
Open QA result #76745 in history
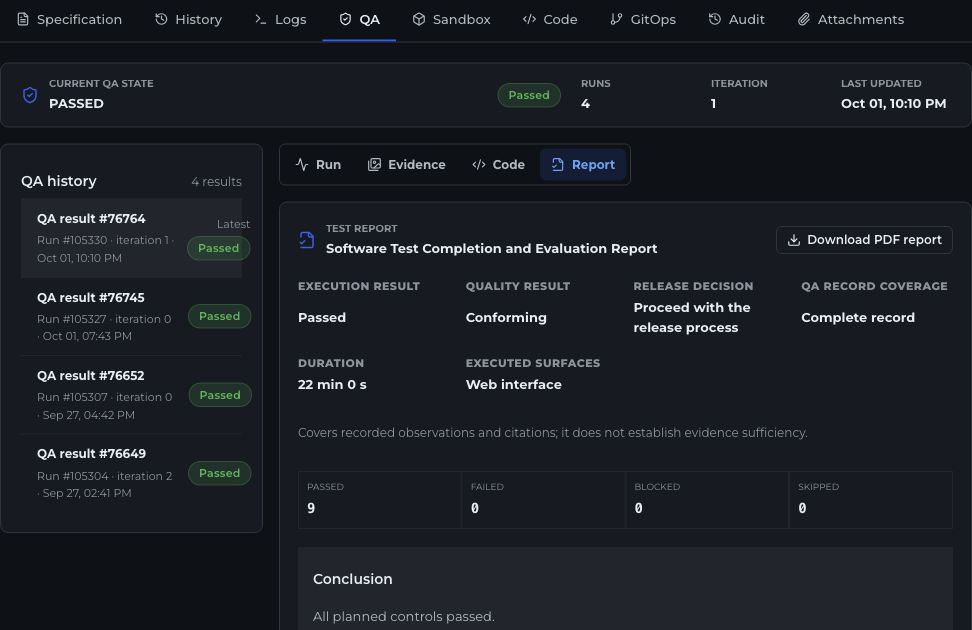131,316
